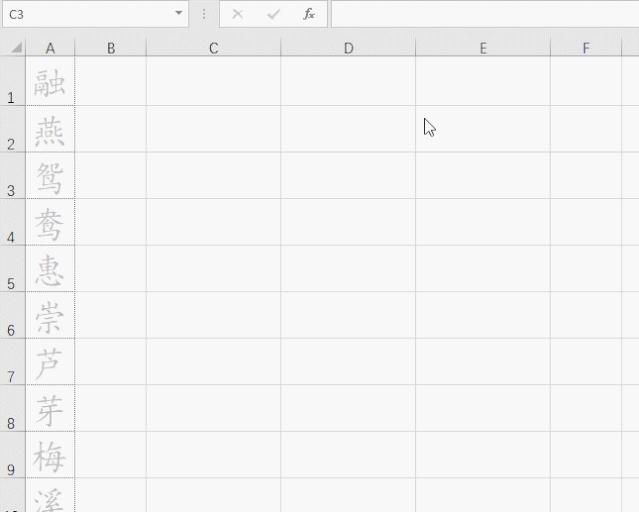Click the Select All corner triangle

[x=16, y=48]
